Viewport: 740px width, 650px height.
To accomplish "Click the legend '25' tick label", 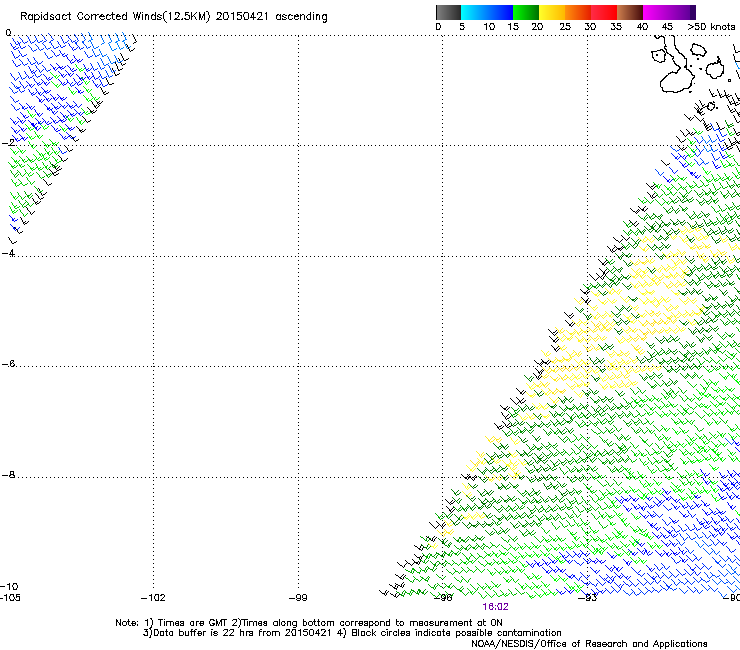I will click(x=565, y=27).
